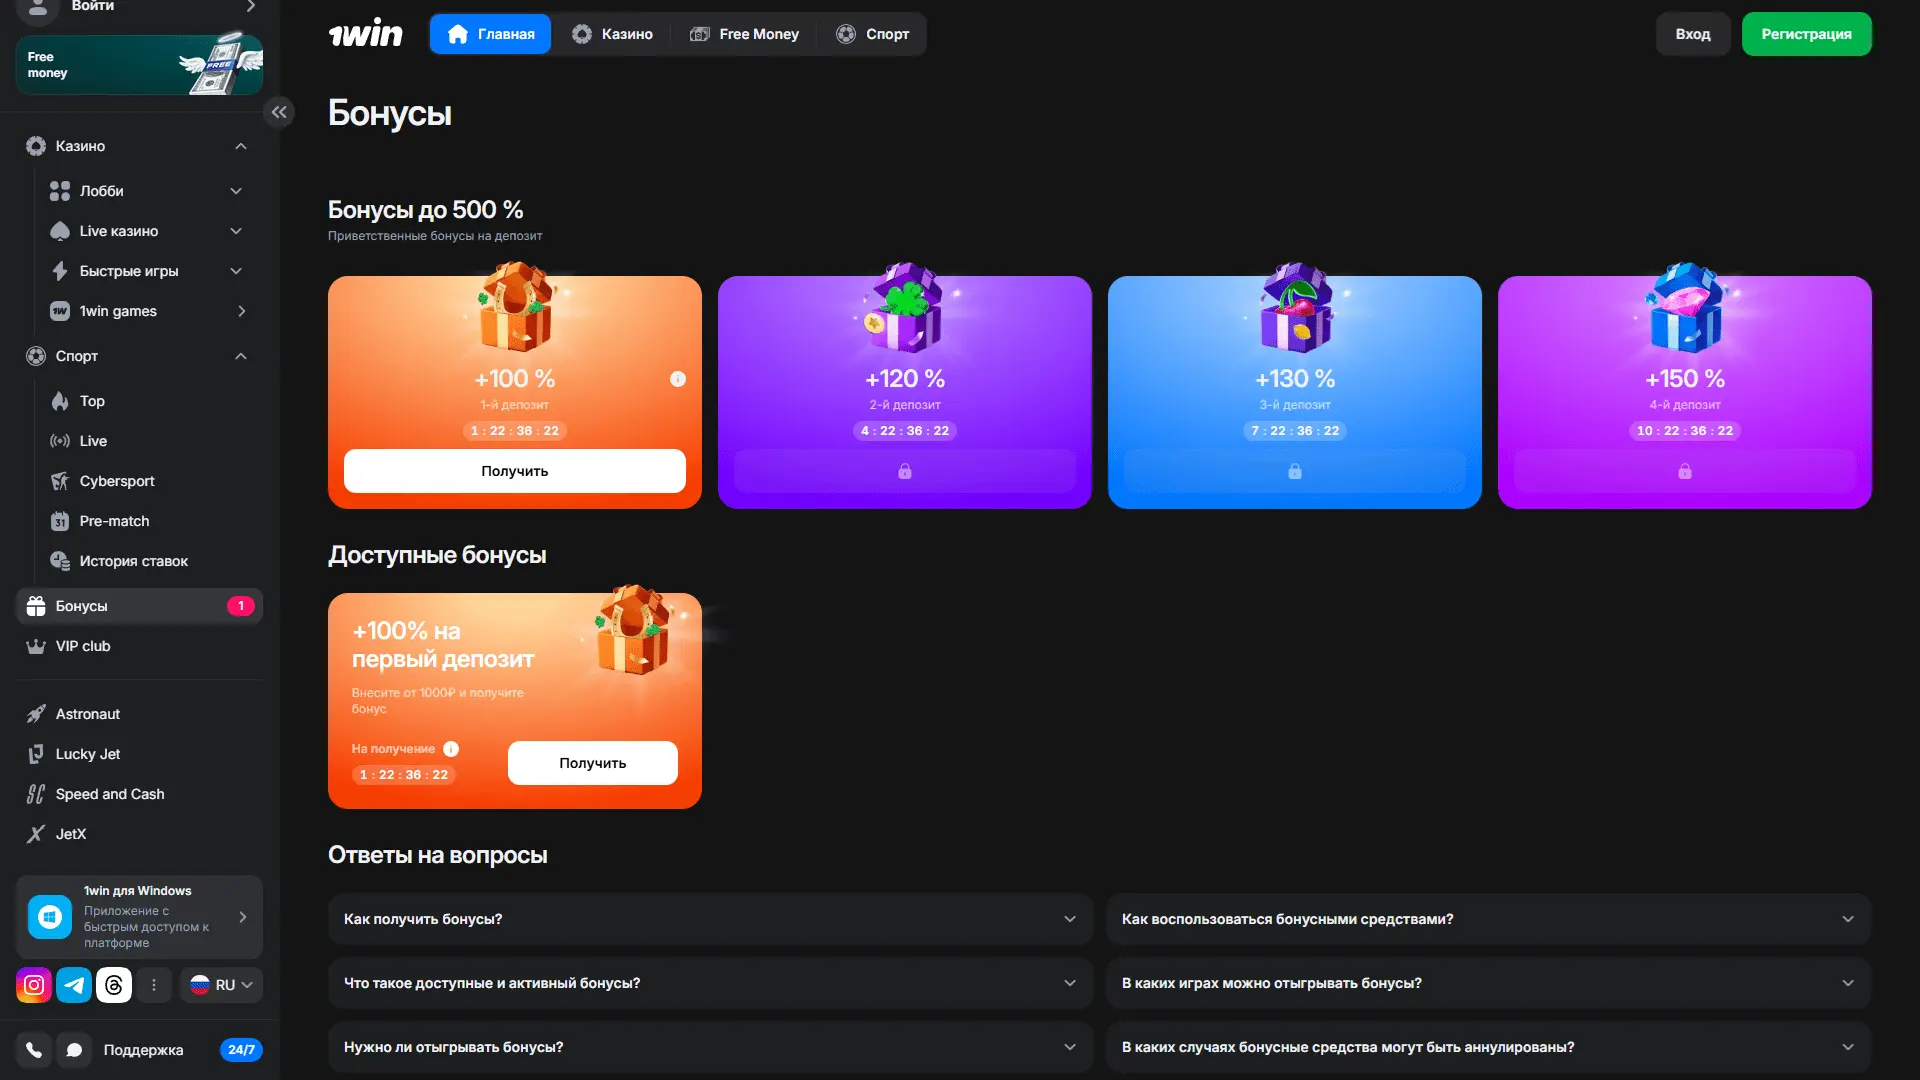Open the RU language dropdown
1920x1080 pixels.
(222, 985)
